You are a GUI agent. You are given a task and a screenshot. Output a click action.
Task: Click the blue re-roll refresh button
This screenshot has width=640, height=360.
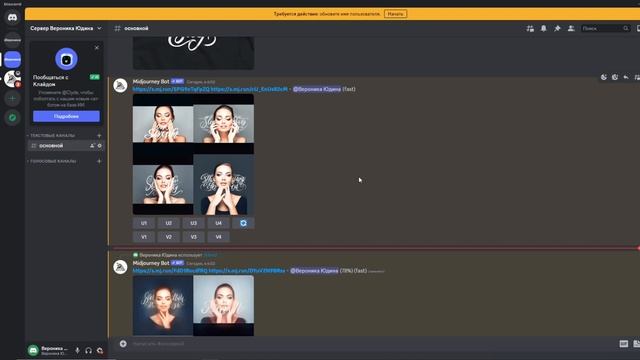(x=243, y=223)
